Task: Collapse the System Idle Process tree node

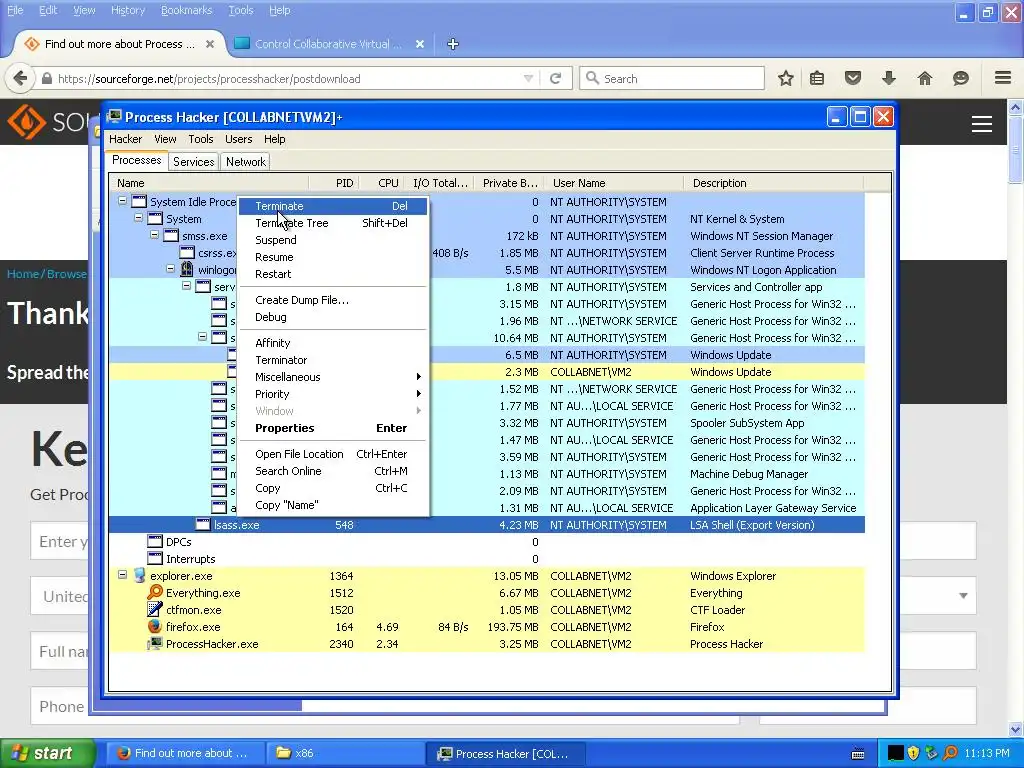Action: coord(122,201)
